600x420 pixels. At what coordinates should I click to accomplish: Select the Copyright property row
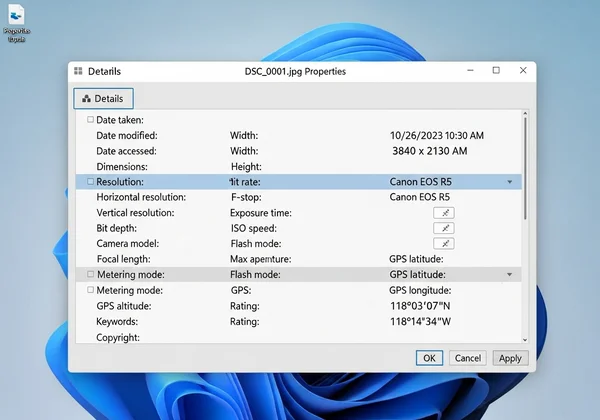point(120,338)
